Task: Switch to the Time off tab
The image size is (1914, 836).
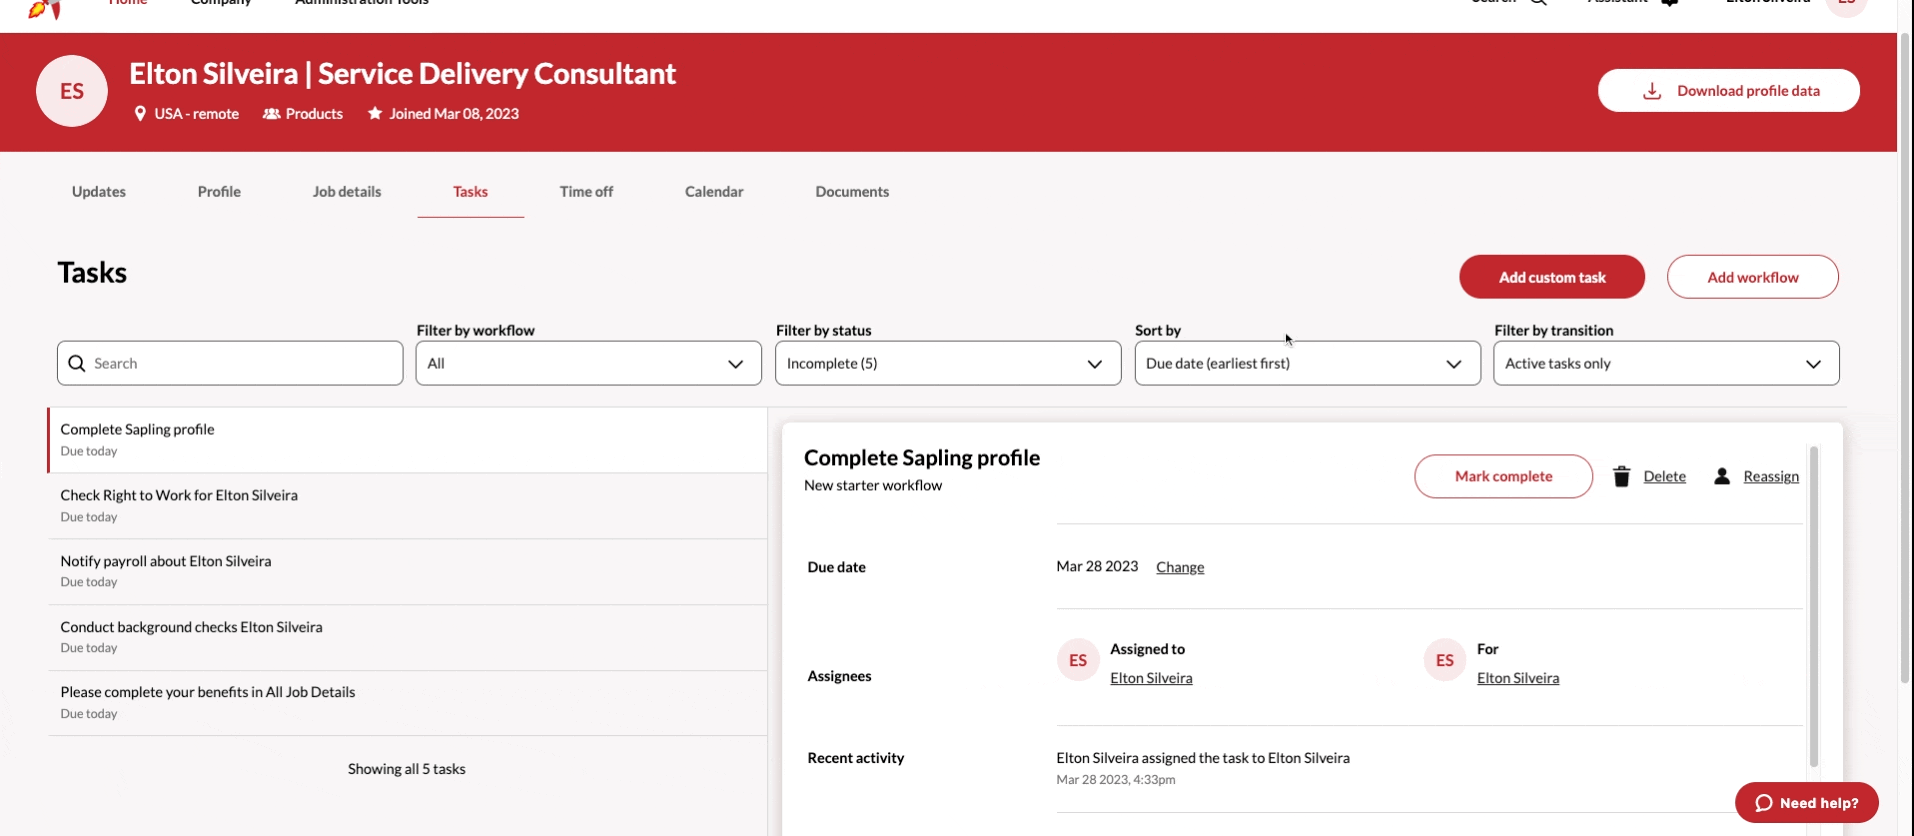Action: point(586,192)
